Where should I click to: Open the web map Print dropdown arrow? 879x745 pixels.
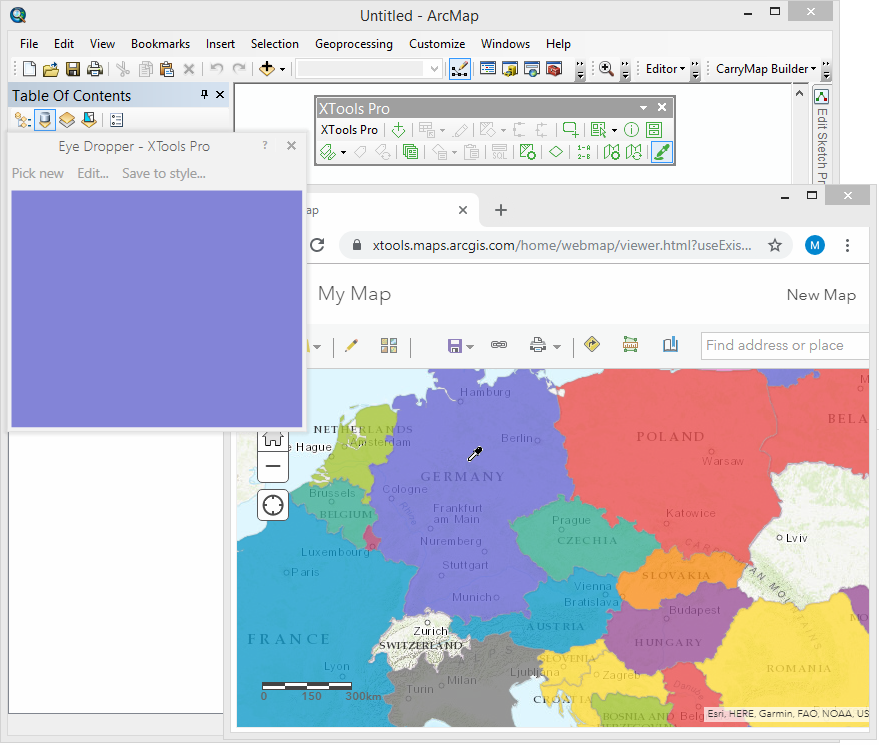pyautogui.click(x=557, y=347)
